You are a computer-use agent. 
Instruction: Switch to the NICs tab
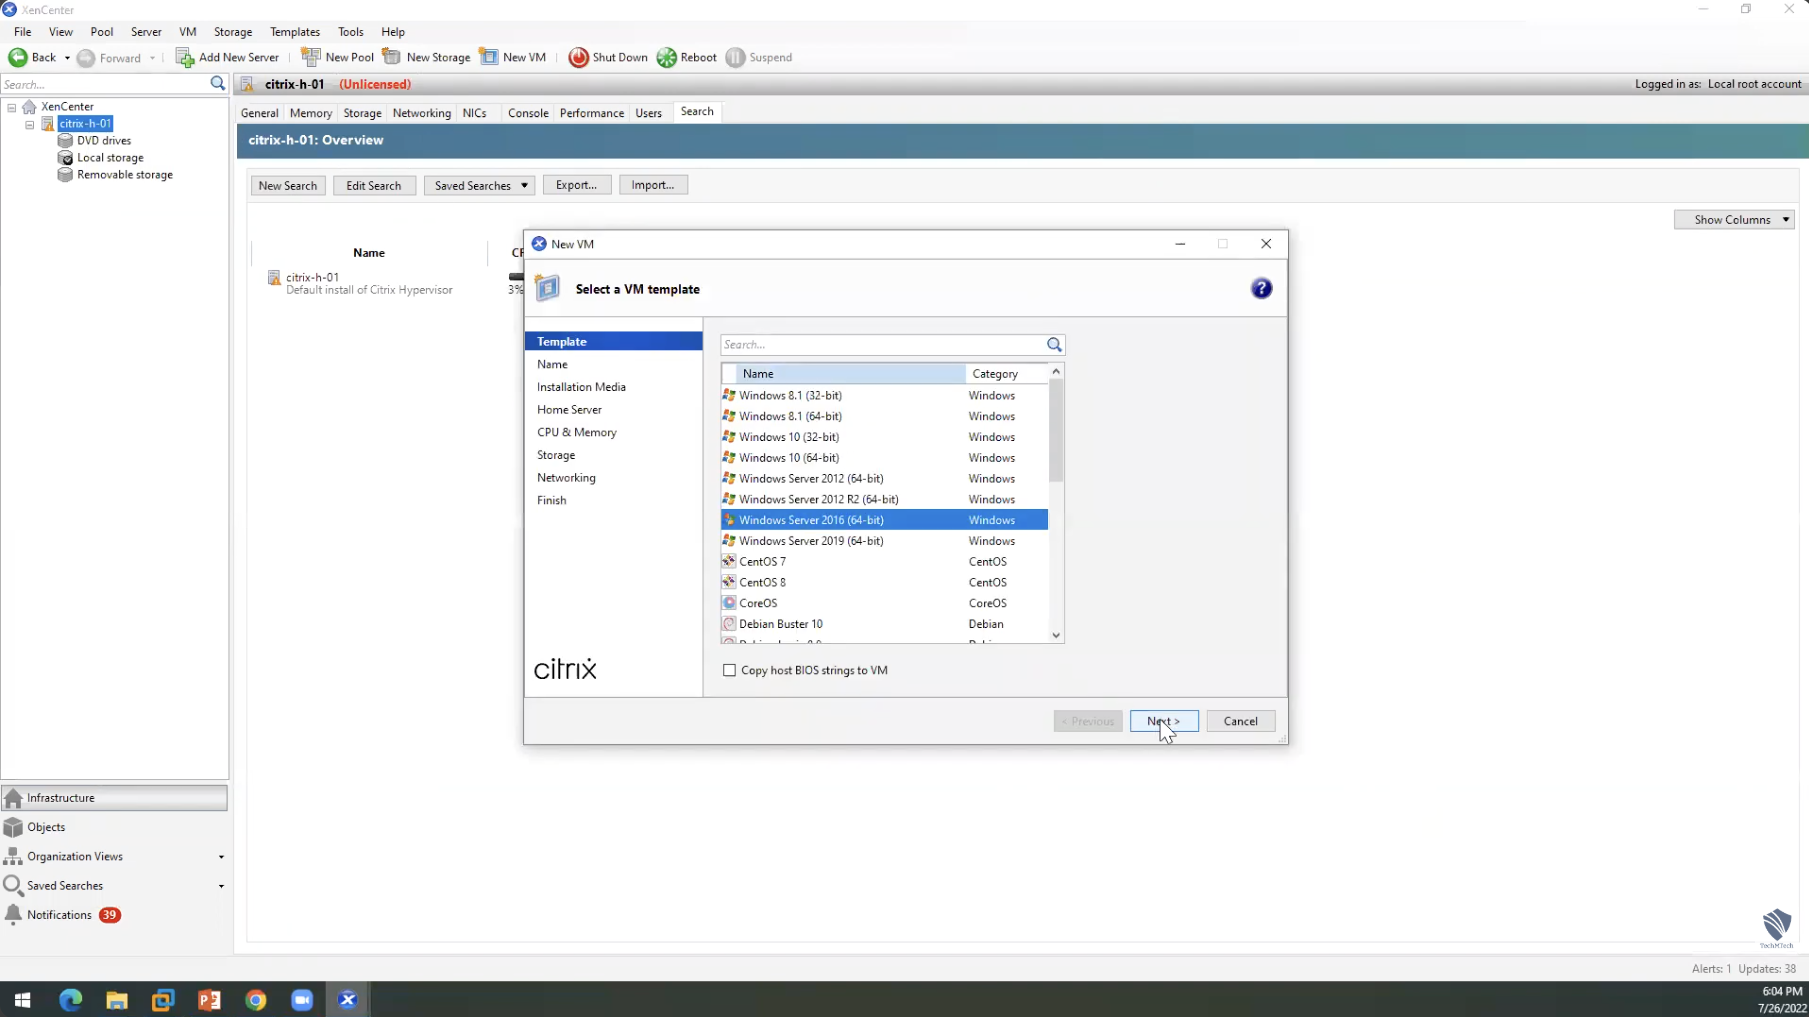pyautogui.click(x=474, y=113)
